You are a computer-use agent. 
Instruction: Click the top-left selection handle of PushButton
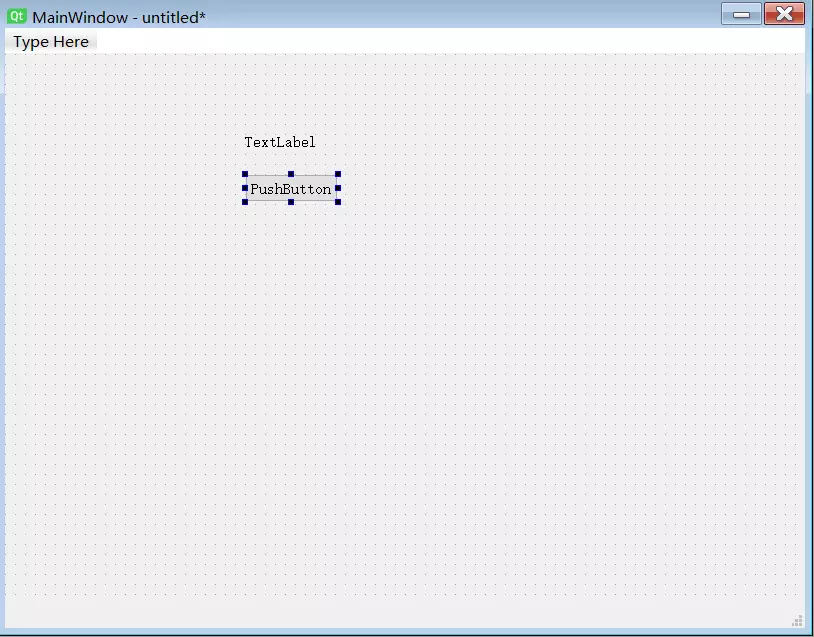point(245,174)
